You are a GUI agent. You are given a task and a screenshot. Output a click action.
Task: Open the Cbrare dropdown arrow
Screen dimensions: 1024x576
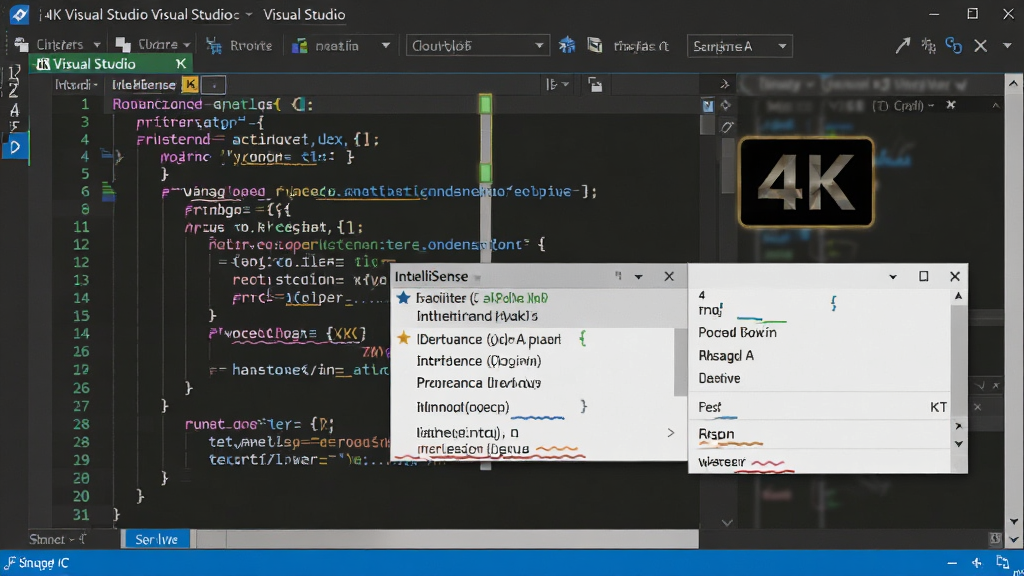186,45
